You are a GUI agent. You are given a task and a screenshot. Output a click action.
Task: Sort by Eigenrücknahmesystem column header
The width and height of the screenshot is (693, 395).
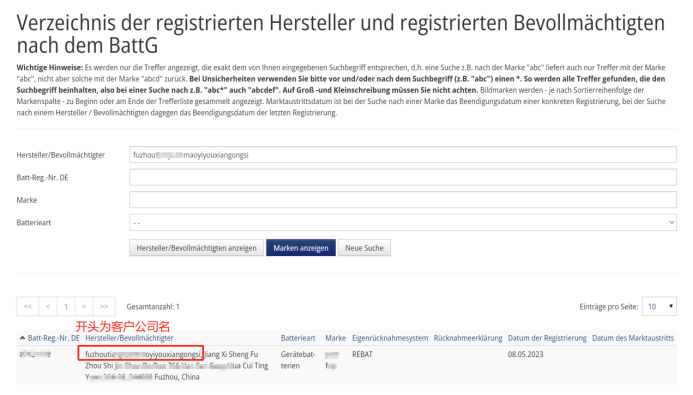tap(390, 338)
